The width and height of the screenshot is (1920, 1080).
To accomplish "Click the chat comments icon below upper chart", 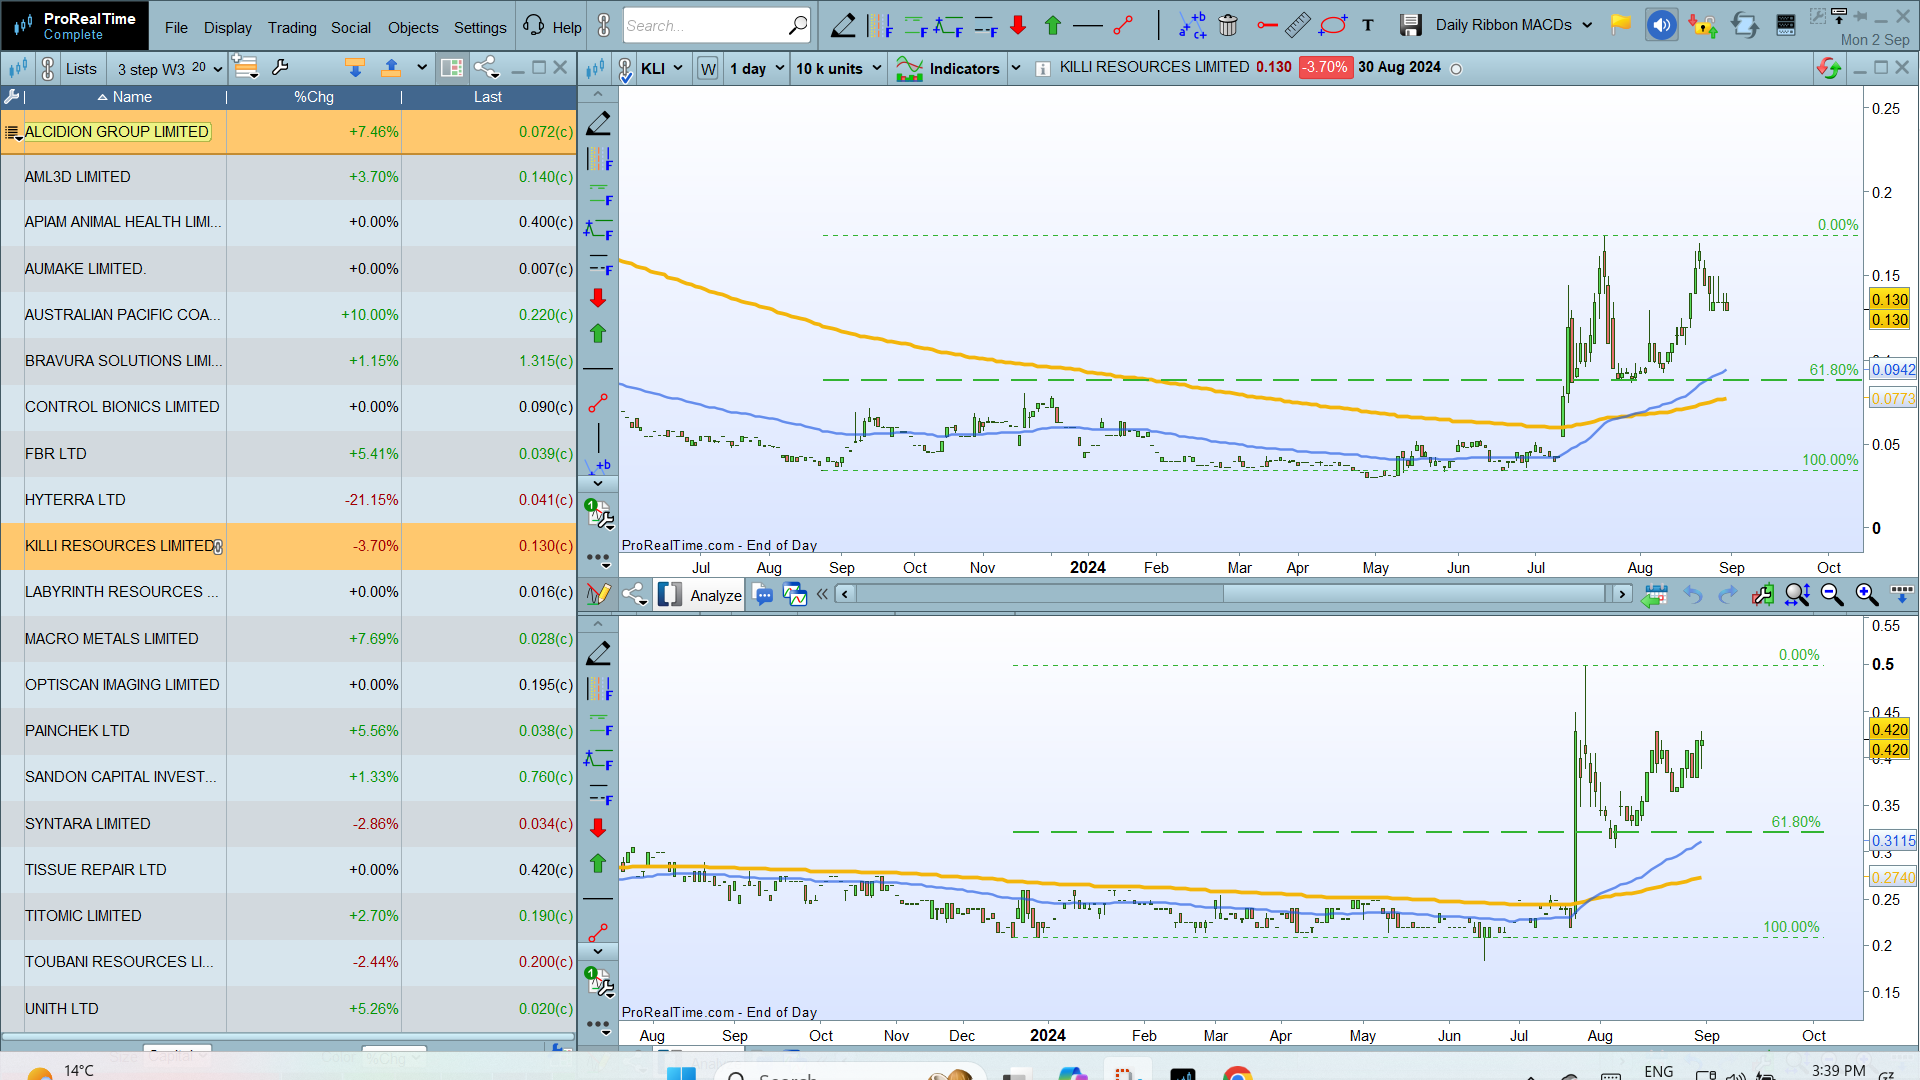I will [x=763, y=595].
